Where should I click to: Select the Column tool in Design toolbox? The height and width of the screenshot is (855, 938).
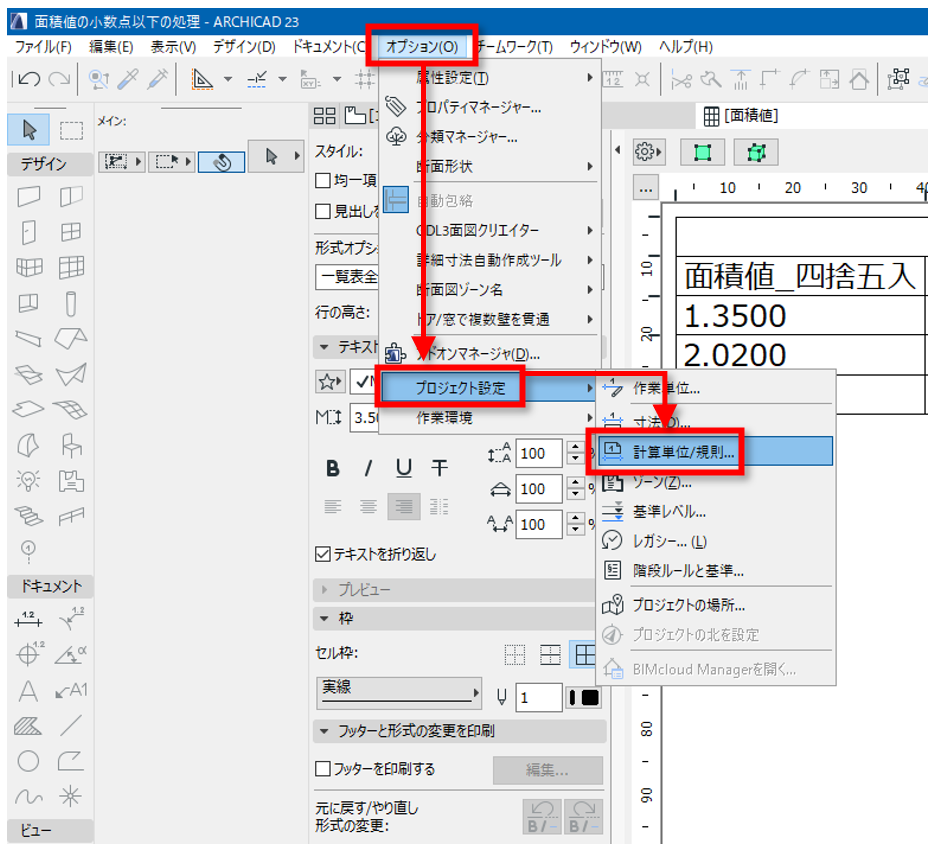[x=71, y=303]
